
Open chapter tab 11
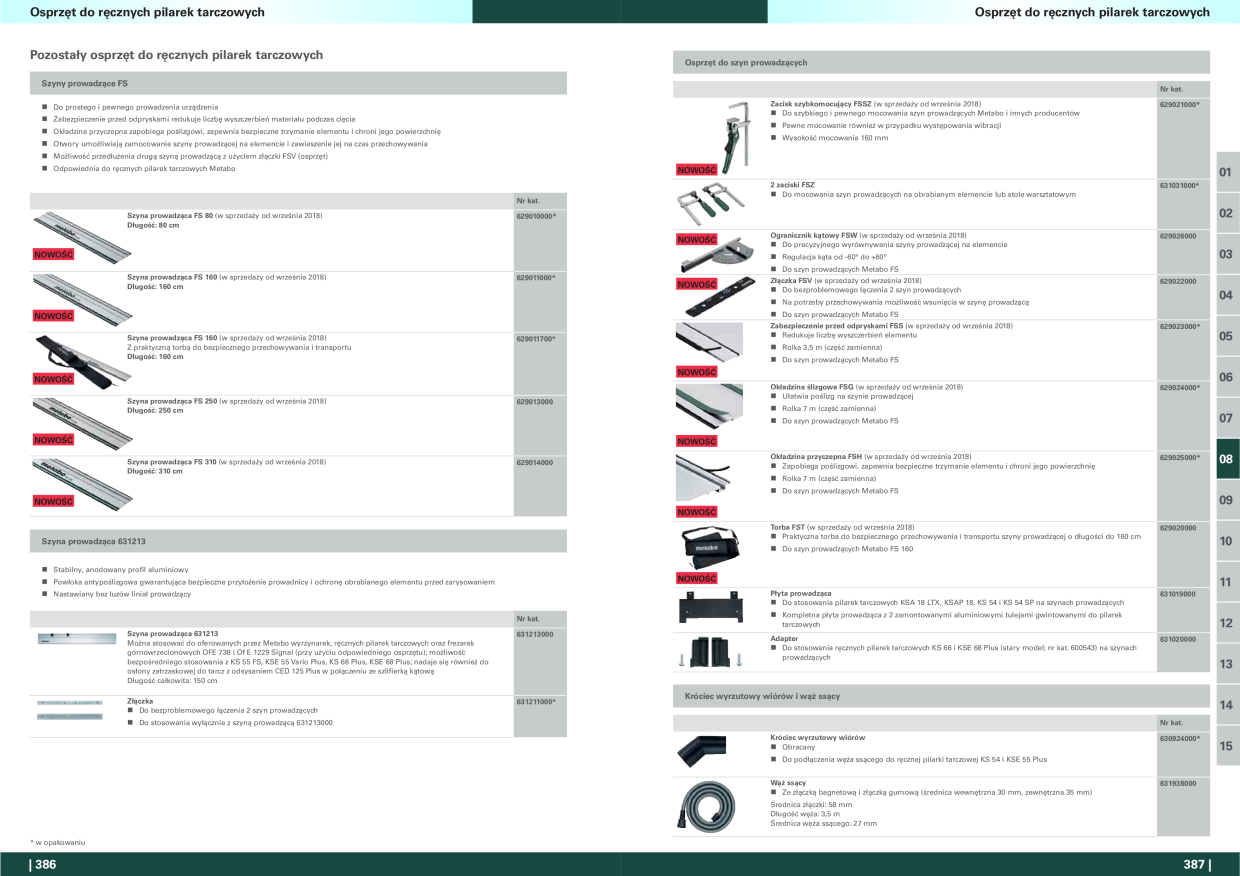point(1227,582)
